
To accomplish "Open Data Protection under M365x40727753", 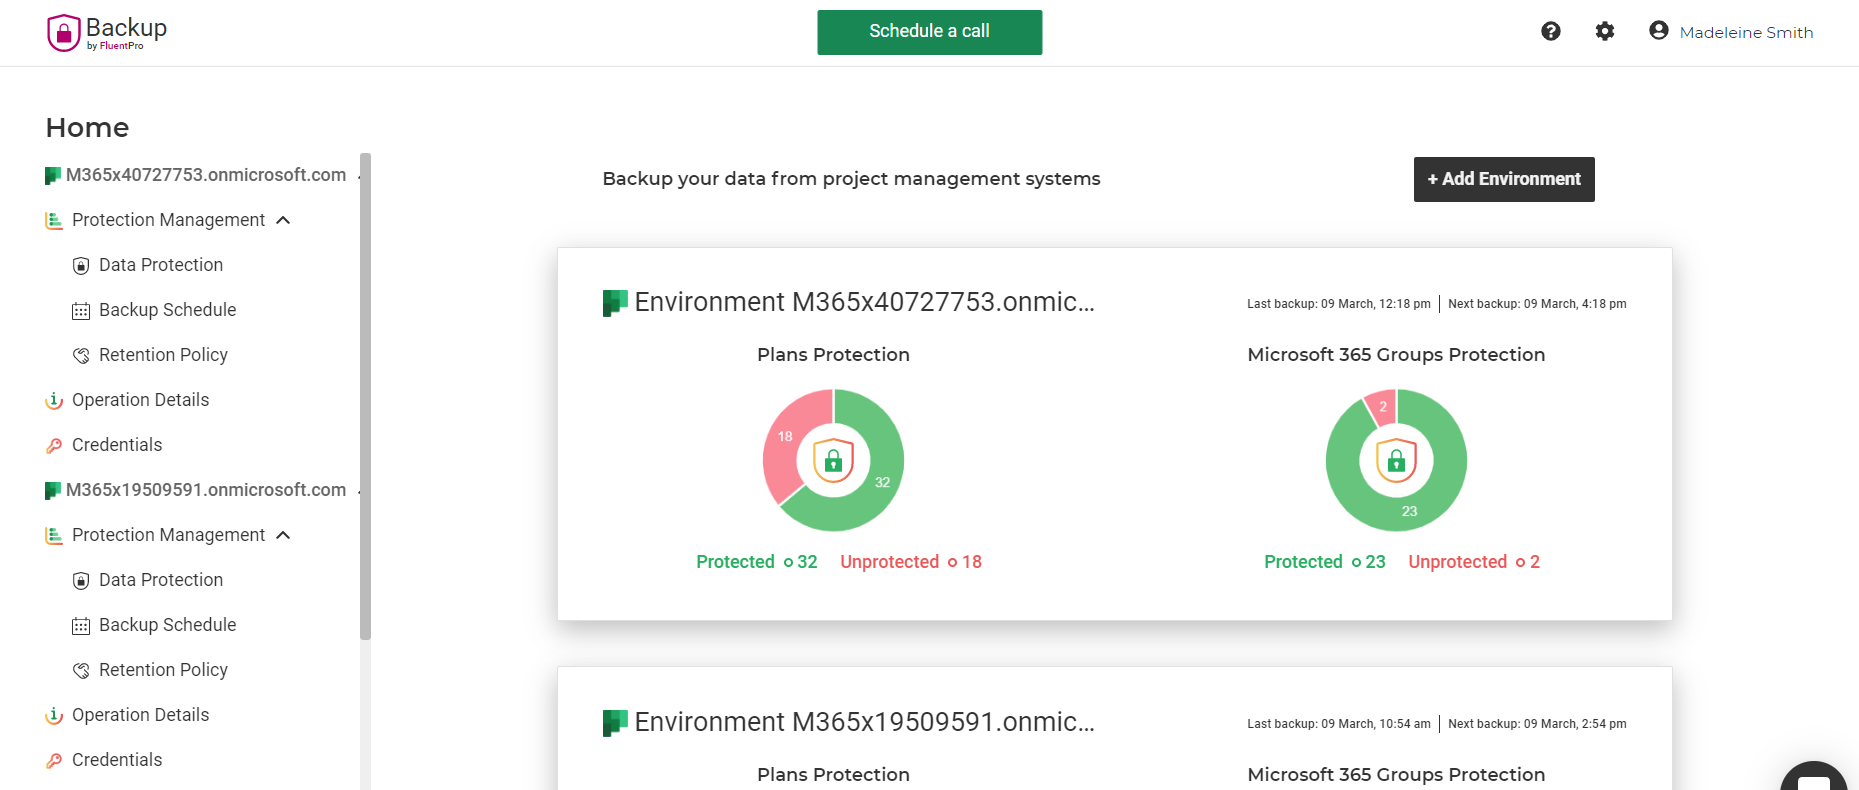I will pos(161,265).
